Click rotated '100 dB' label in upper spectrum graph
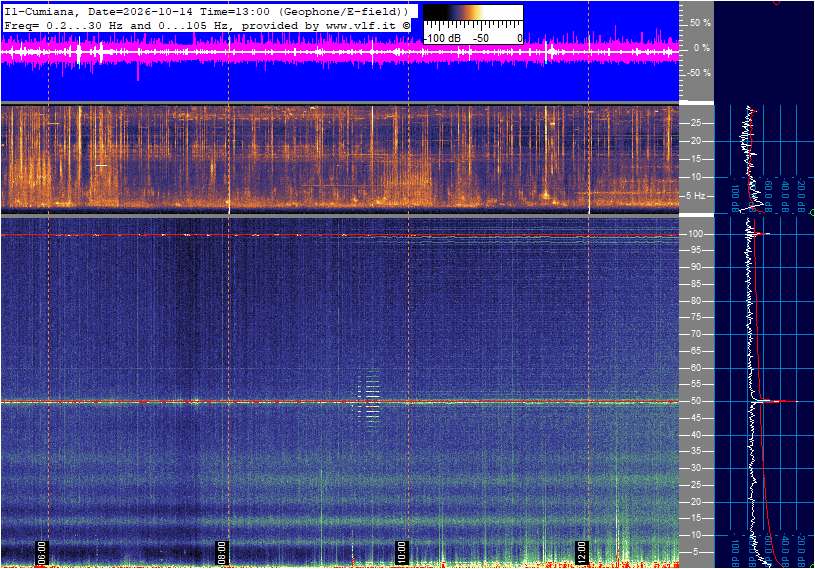This screenshot has width=815, height=569. (736, 198)
